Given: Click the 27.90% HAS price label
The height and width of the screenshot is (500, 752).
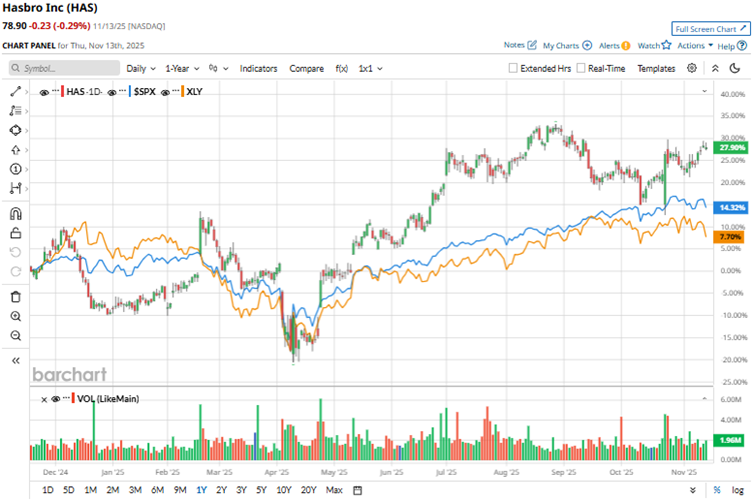Looking at the screenshot, I should (x=730, y=148).
